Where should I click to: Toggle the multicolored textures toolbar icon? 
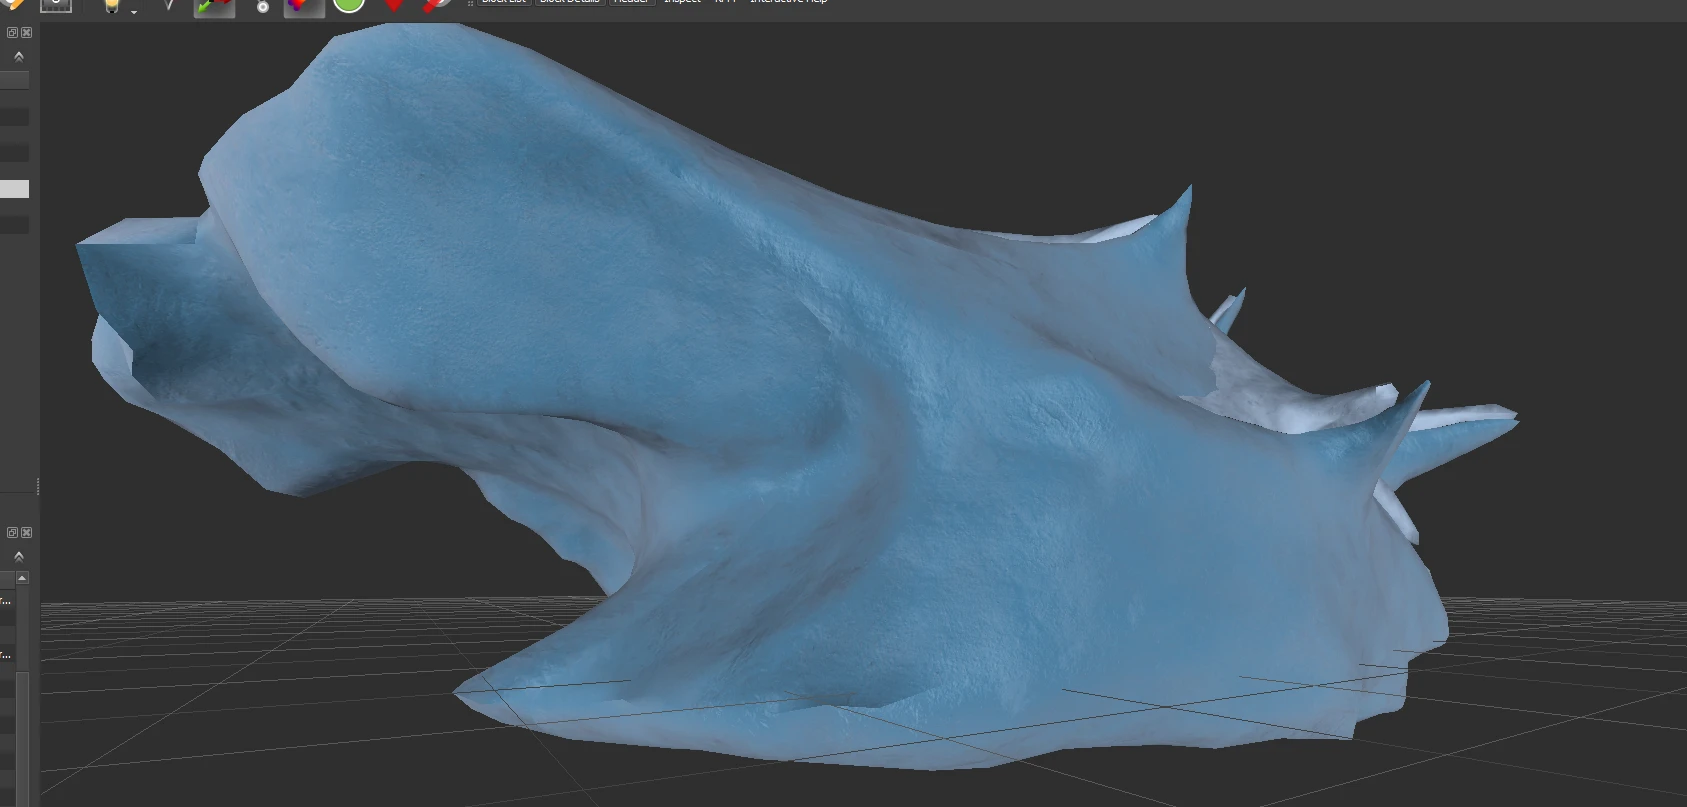pyautogui.click(x=304, y=7)
